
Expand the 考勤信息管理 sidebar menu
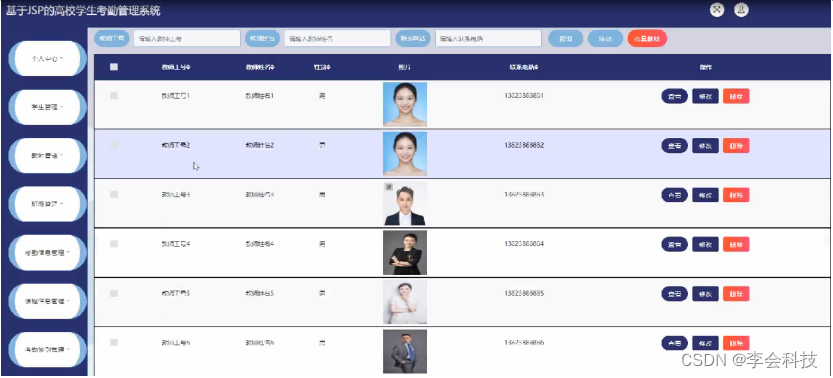click(x=48, y=253)
